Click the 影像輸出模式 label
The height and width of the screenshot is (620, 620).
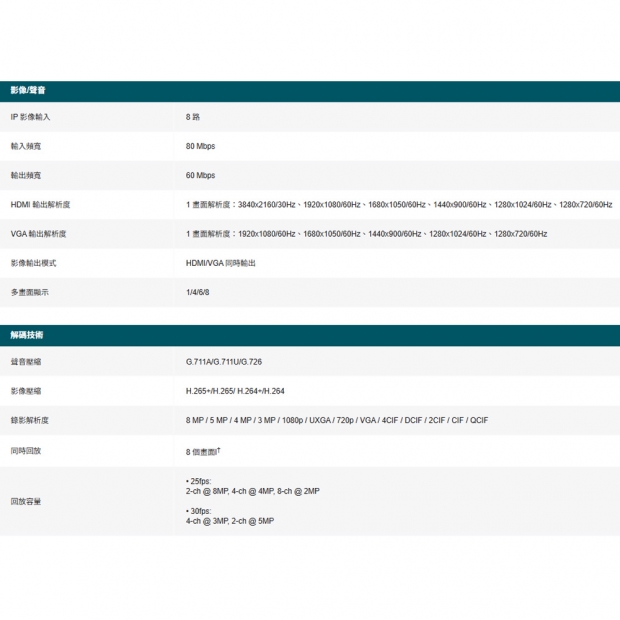pos(34,263)
